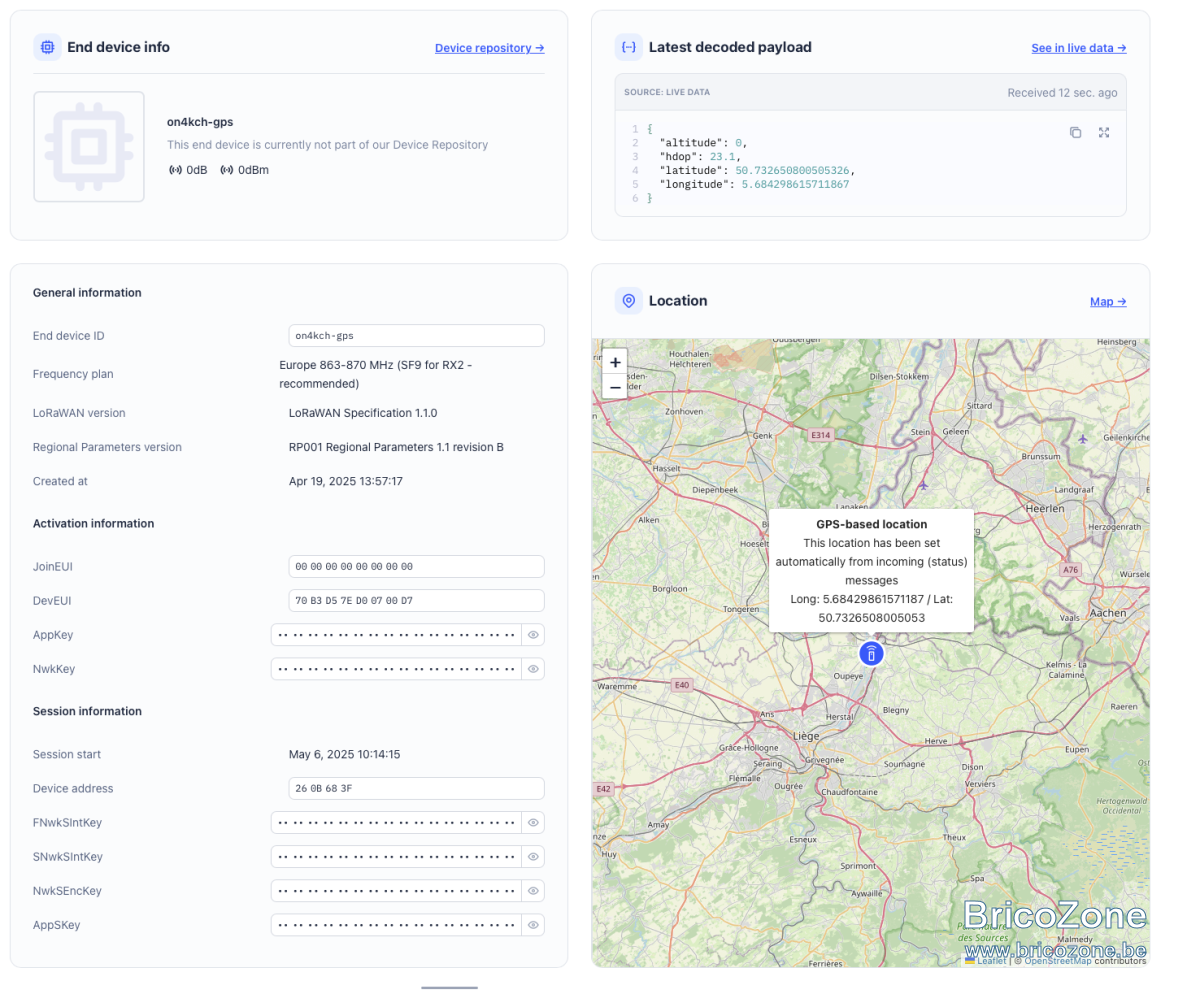Viewport: 1200px width, 994px height.
Task: Open the Device repository link
Action: point(490,47)
